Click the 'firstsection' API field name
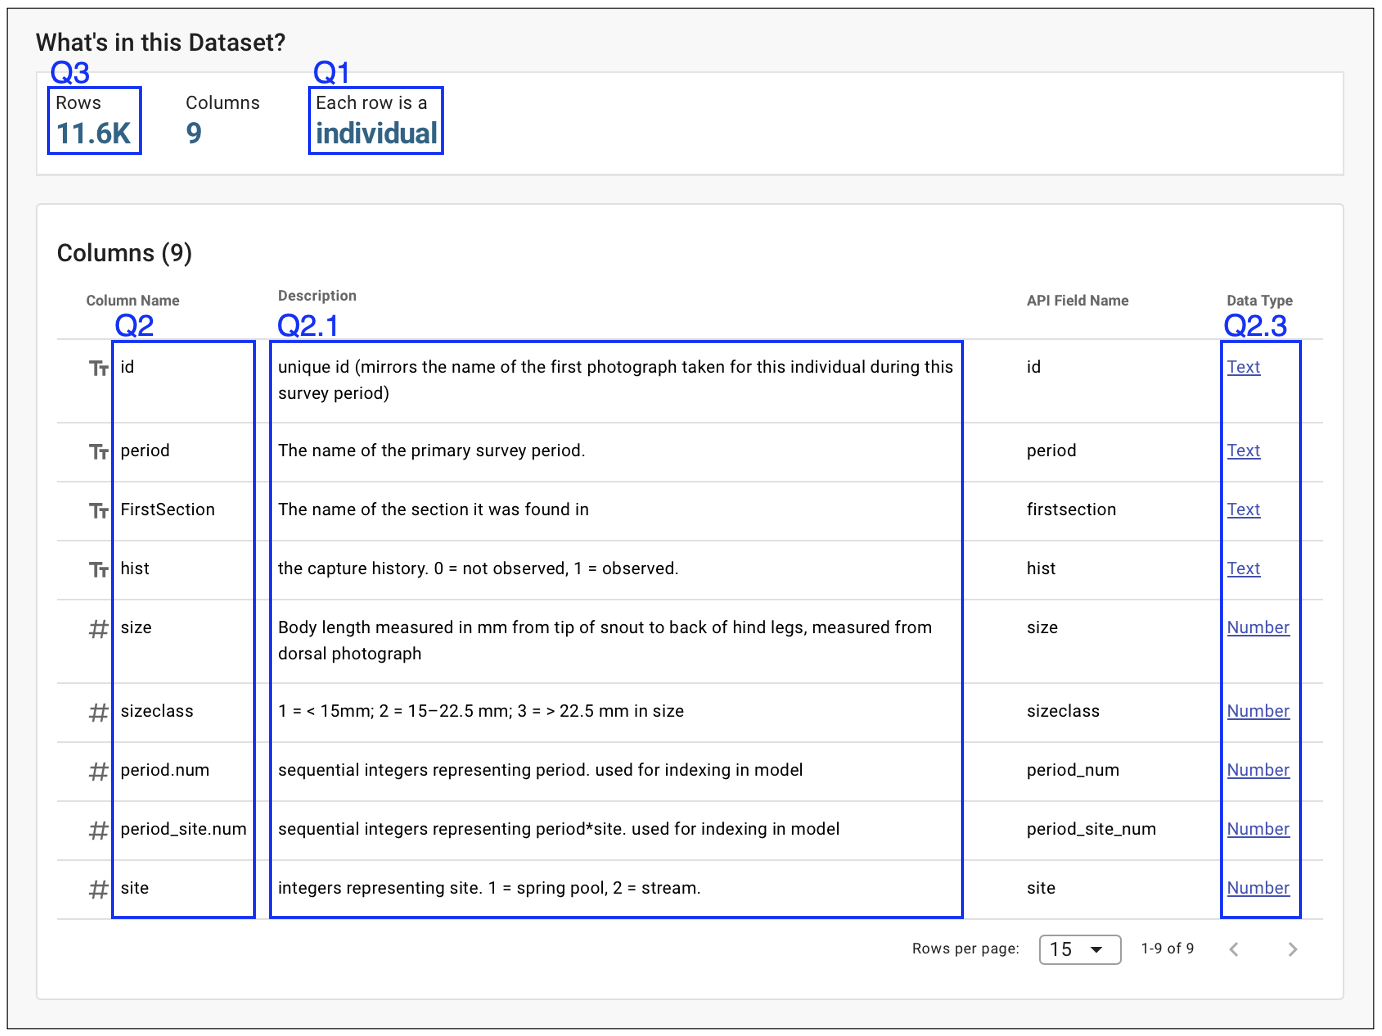 pyautogui.click(x=1071, y=509)
